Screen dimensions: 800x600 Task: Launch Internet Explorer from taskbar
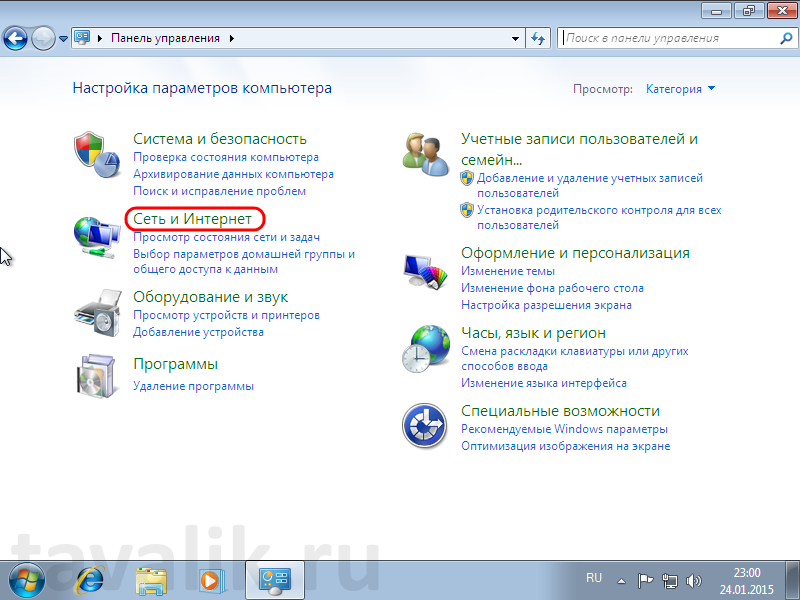coord(90,580)
